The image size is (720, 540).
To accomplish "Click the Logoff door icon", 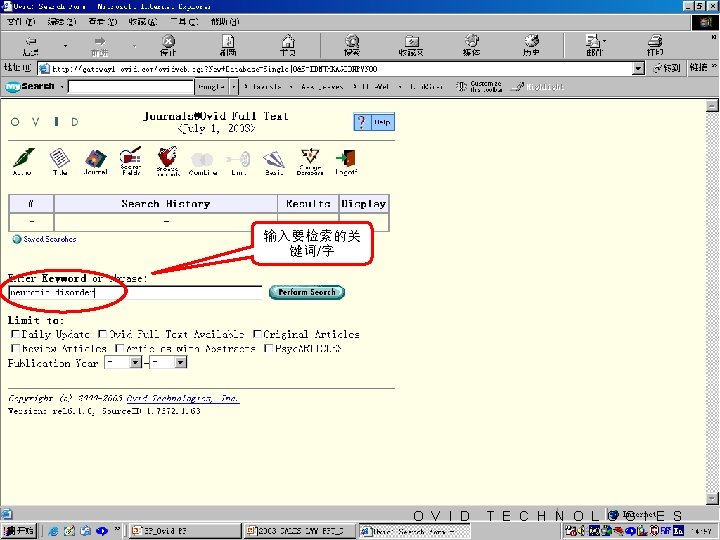I will 346,162.
